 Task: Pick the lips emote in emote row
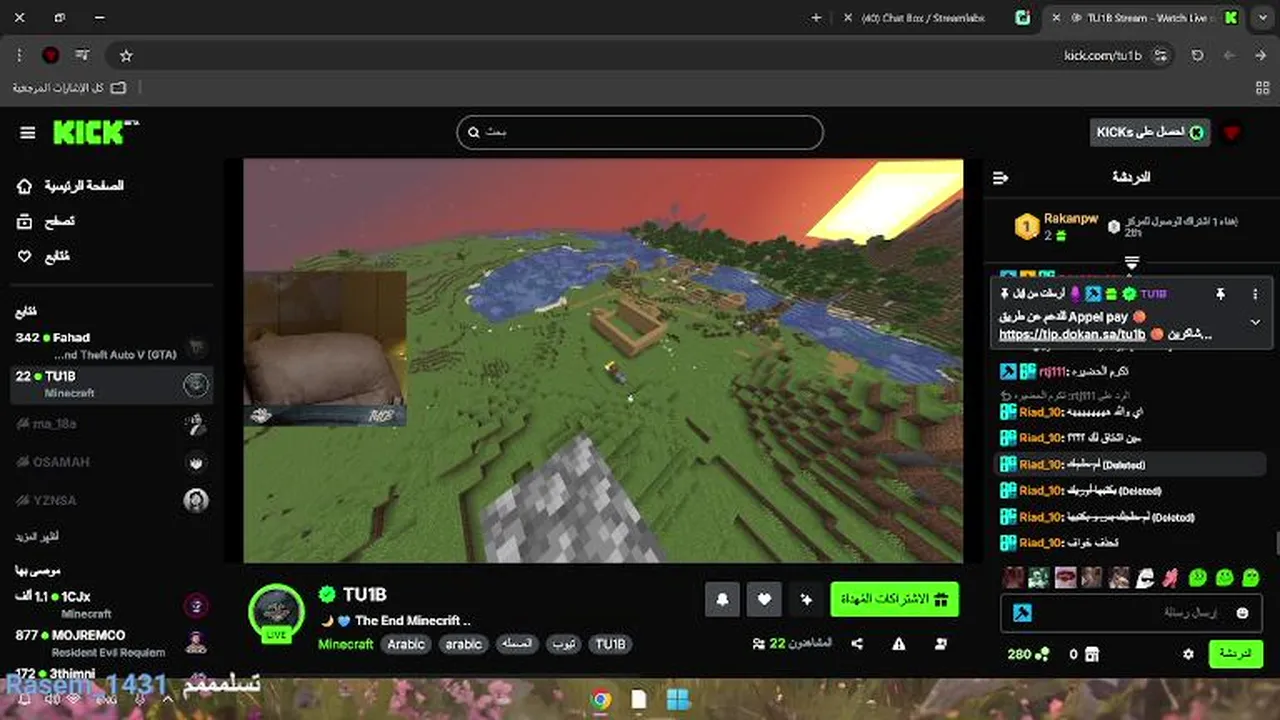click(x=1066, y=577)
